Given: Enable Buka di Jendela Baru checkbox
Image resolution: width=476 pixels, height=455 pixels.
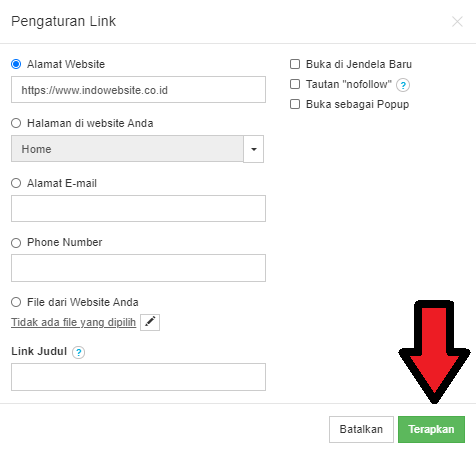Looking at the screenshot, I should 295,64.
